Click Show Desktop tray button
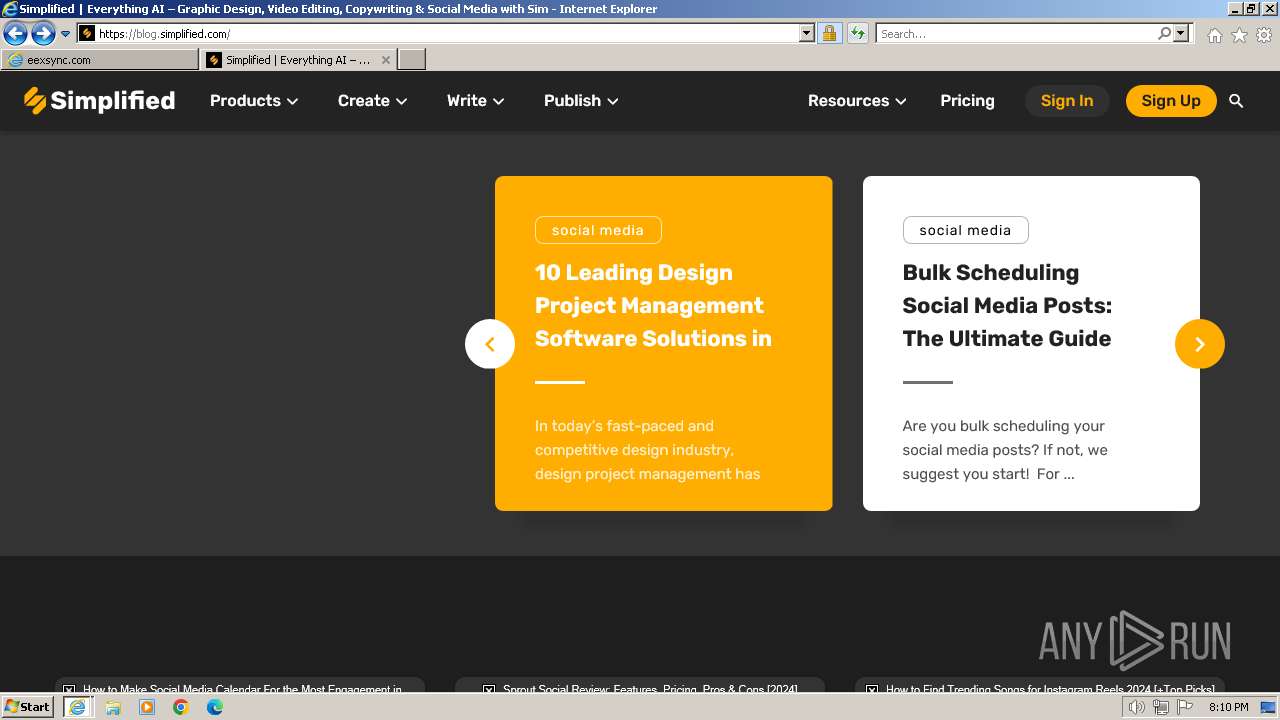 [1268, 707]
